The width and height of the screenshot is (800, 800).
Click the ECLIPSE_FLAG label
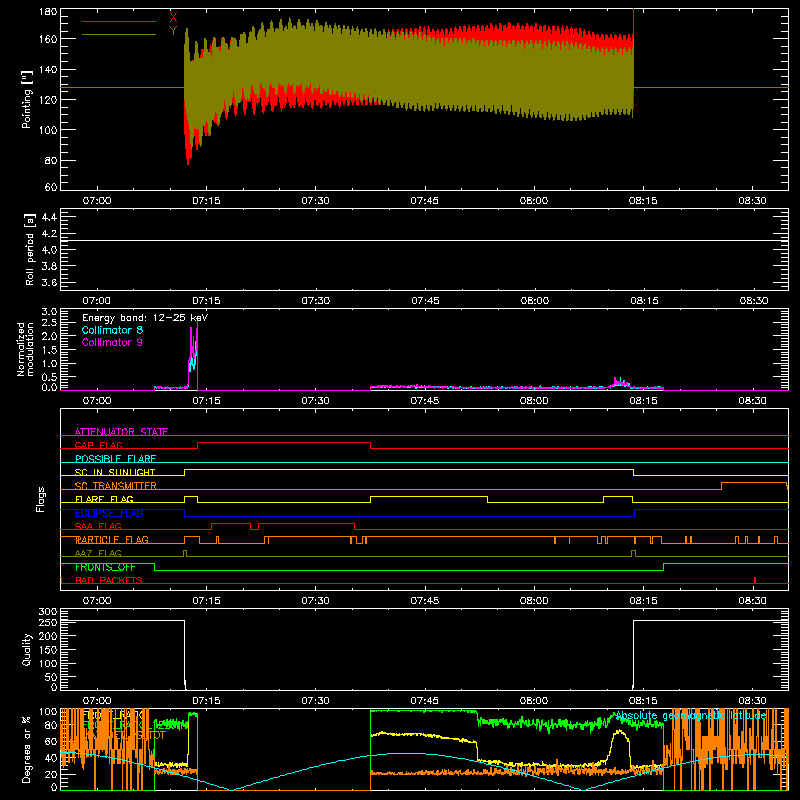click(109, 513)
